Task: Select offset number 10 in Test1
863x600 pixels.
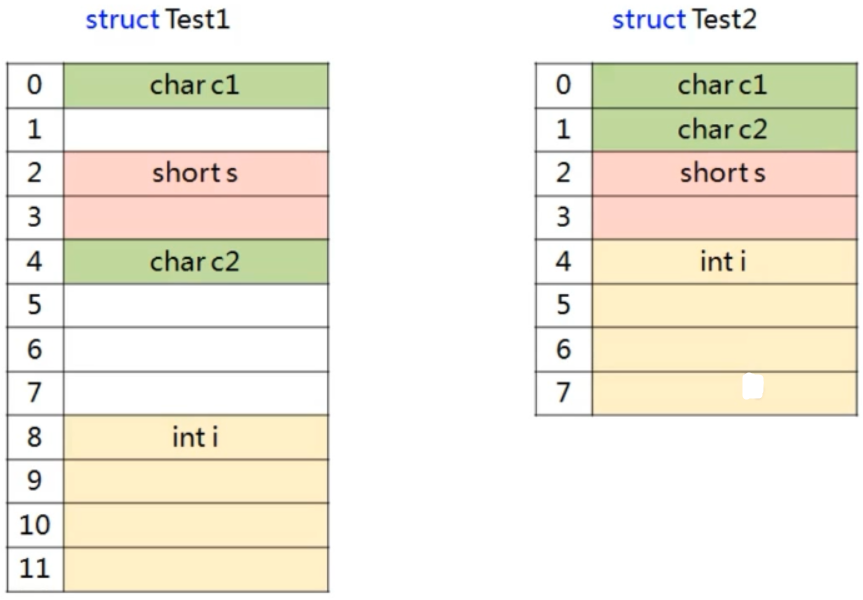Action: click(x=34, y=525)
